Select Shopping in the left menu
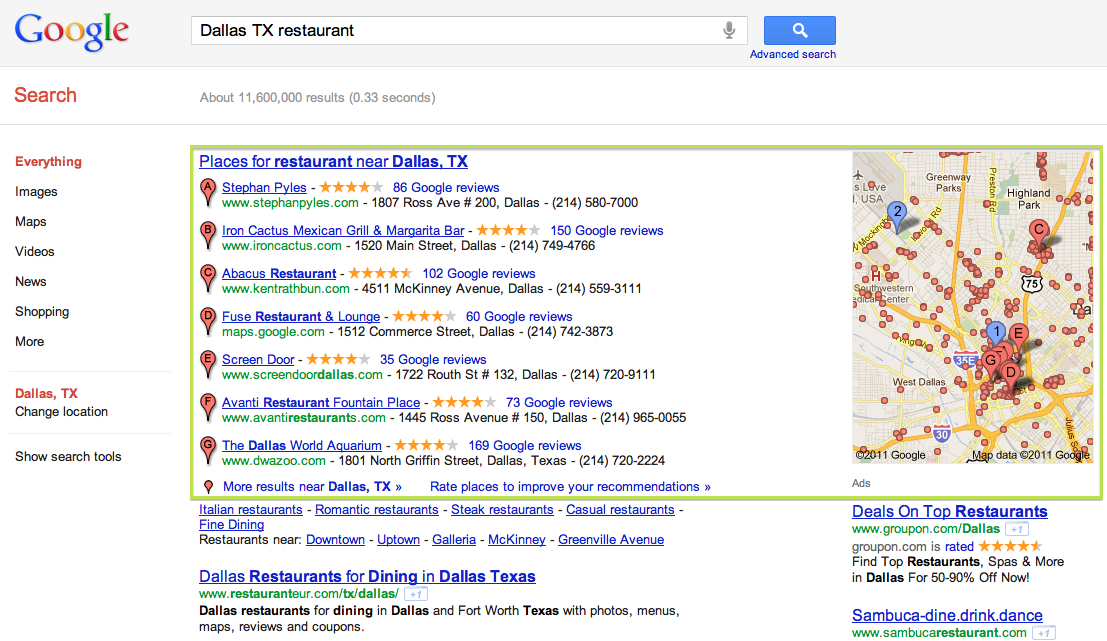1107x641 pixels. [x=42, y=312]
